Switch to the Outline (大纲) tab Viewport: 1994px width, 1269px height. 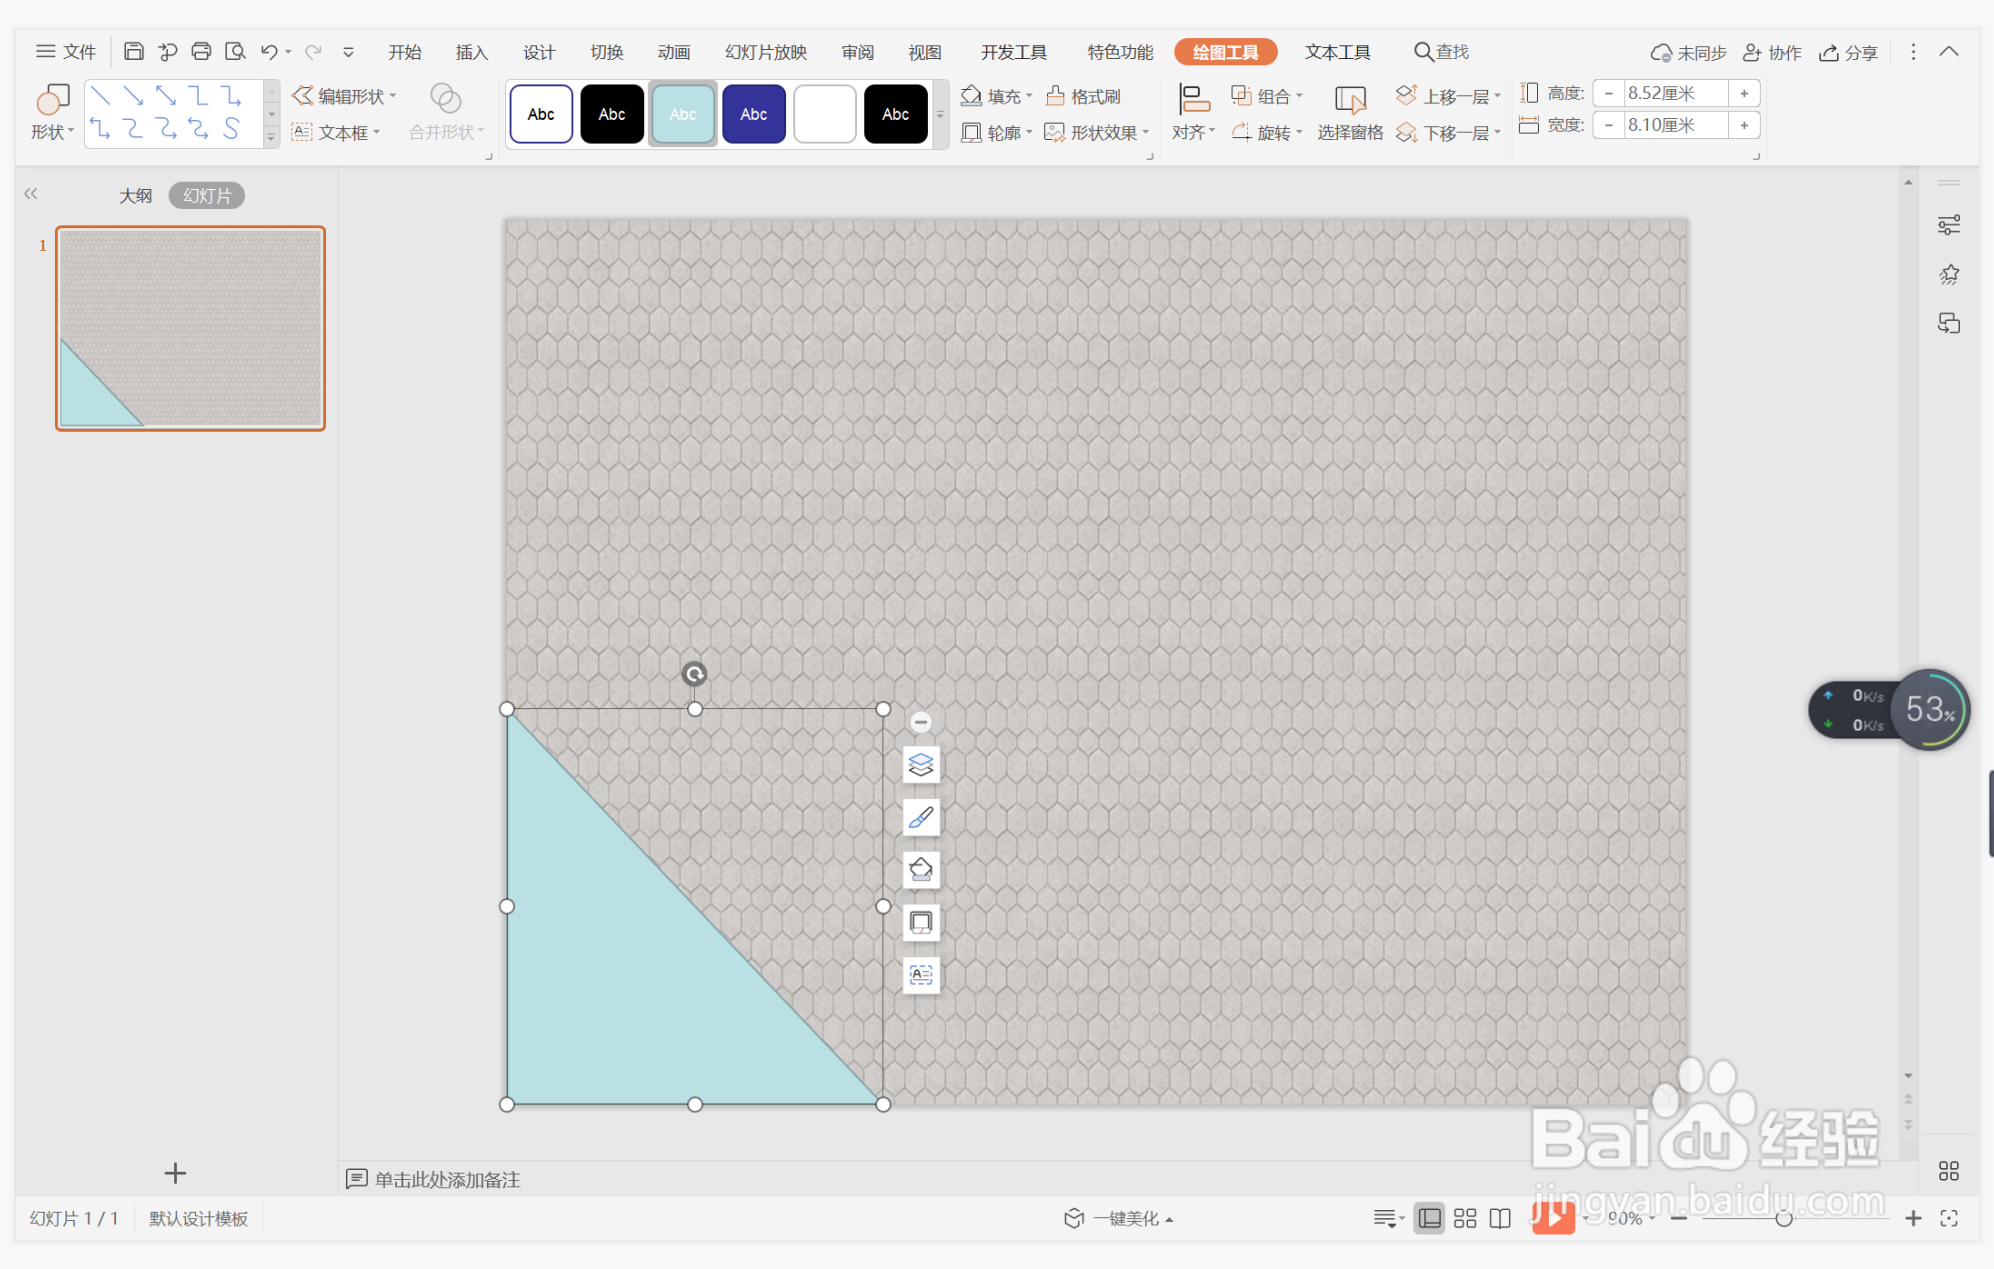[x=135, y=195]
